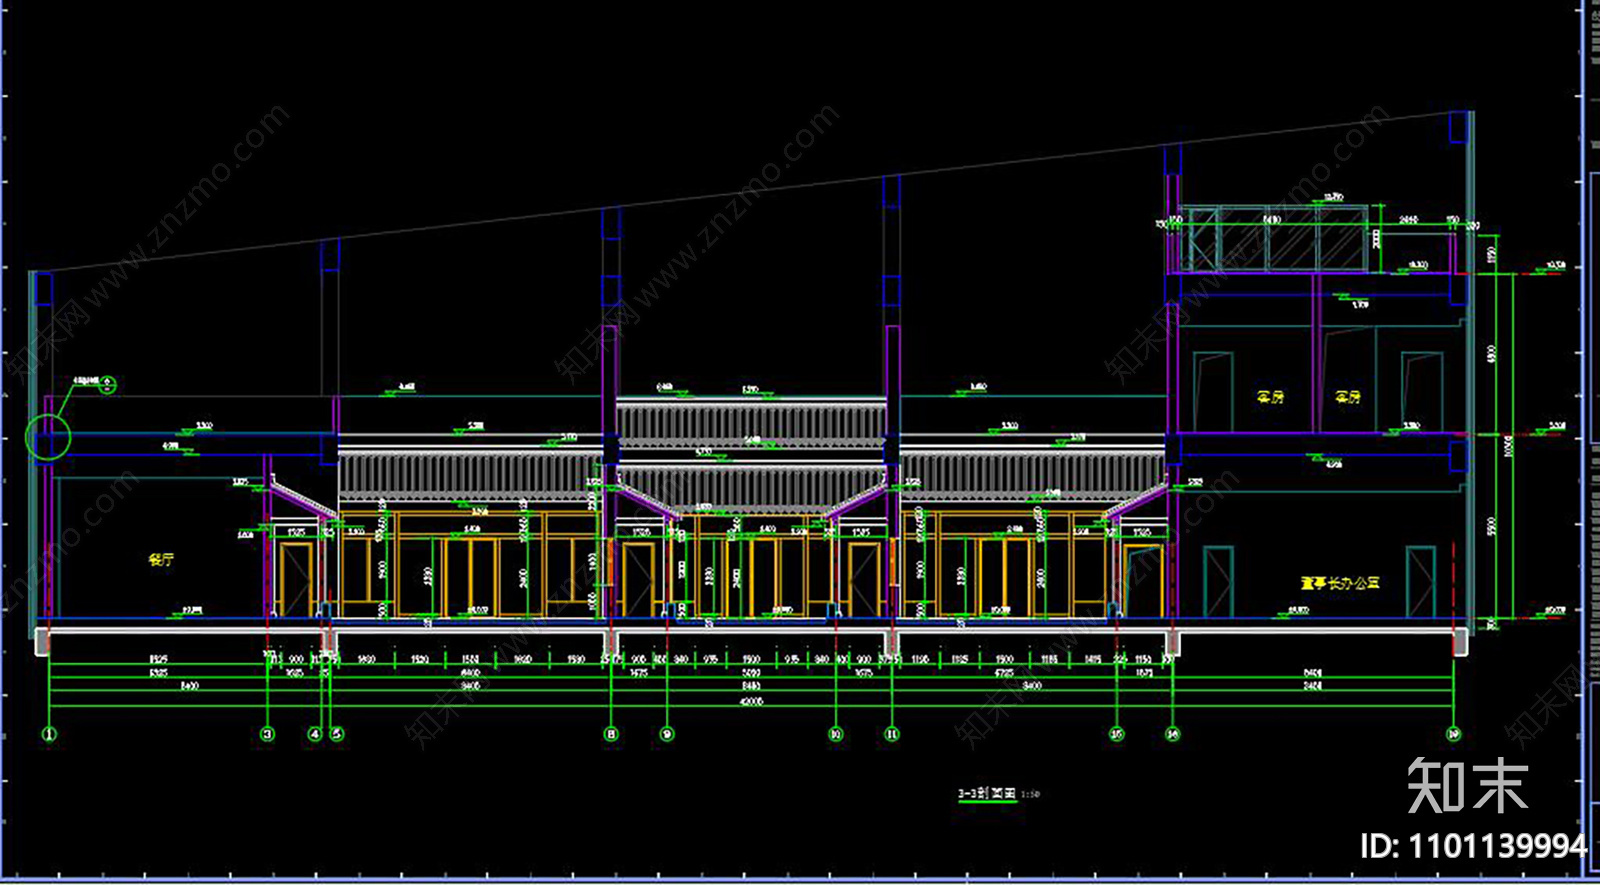Image resolution: width=1600 pixels, height=885 pixels.
Task: Click the 3-3剖面图 drawing title
Action: [x=987, y=794]
